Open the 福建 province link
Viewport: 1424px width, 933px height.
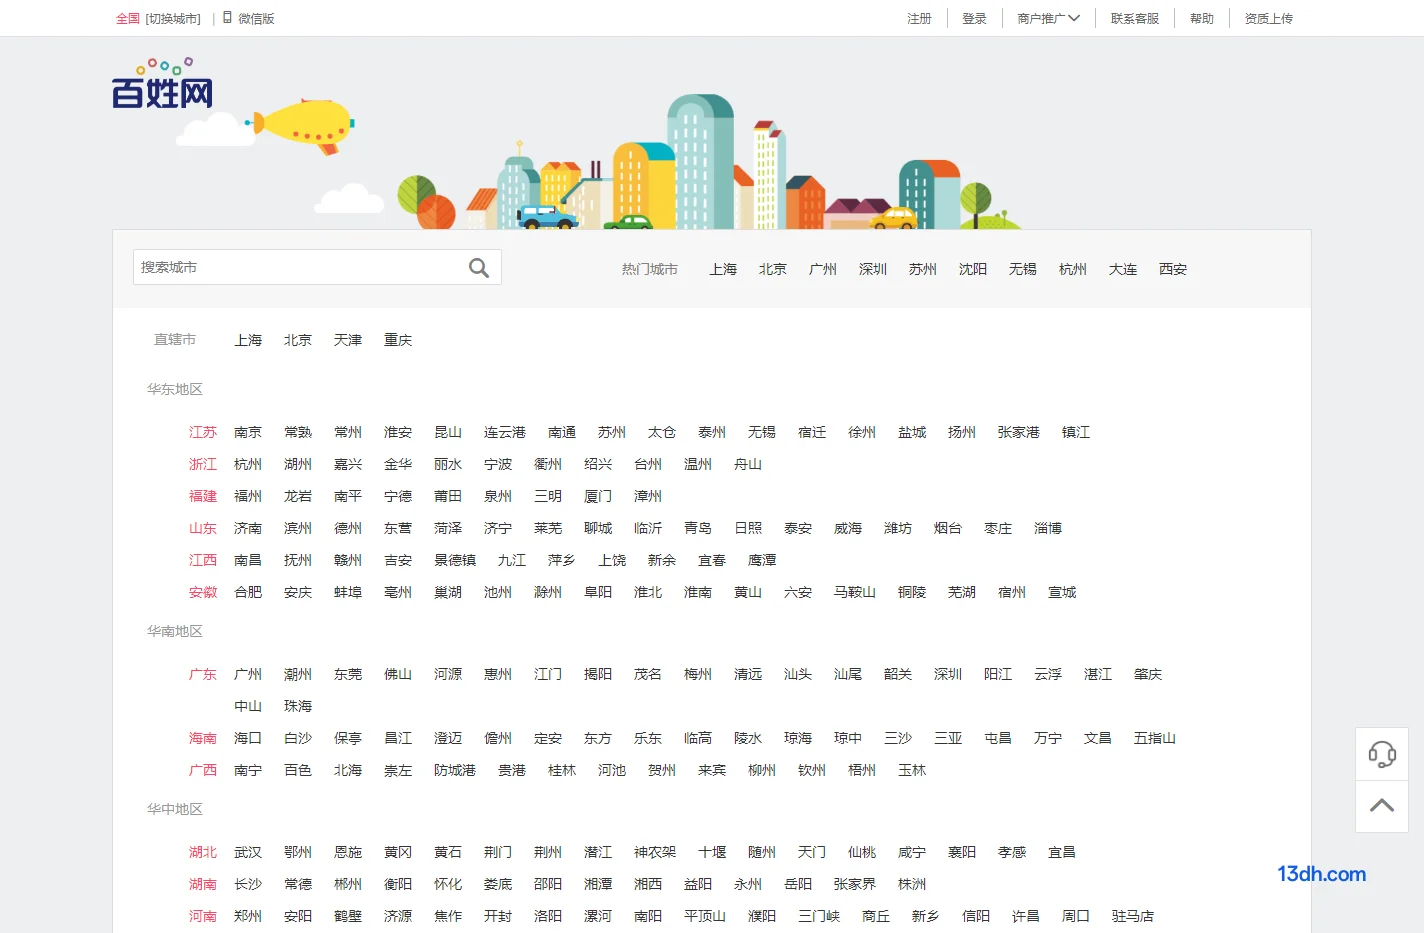click(x=203, y=496)
